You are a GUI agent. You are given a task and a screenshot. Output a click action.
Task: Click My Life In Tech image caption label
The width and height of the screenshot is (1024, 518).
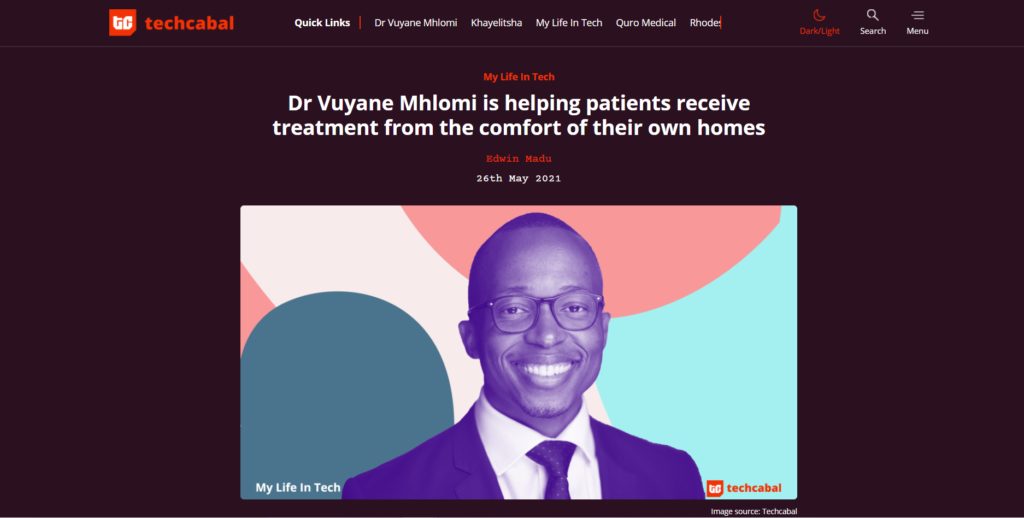pos(298,487)
